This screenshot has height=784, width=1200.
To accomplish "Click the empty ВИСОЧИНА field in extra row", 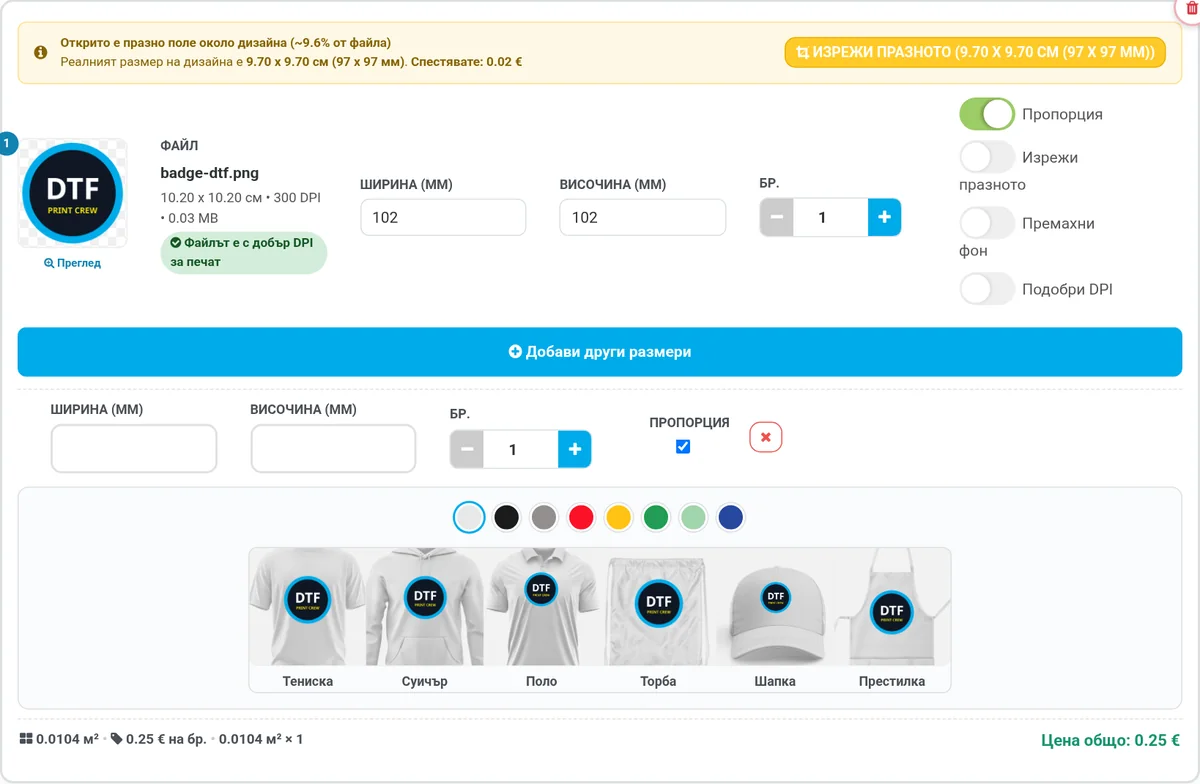I will [333, 449].
